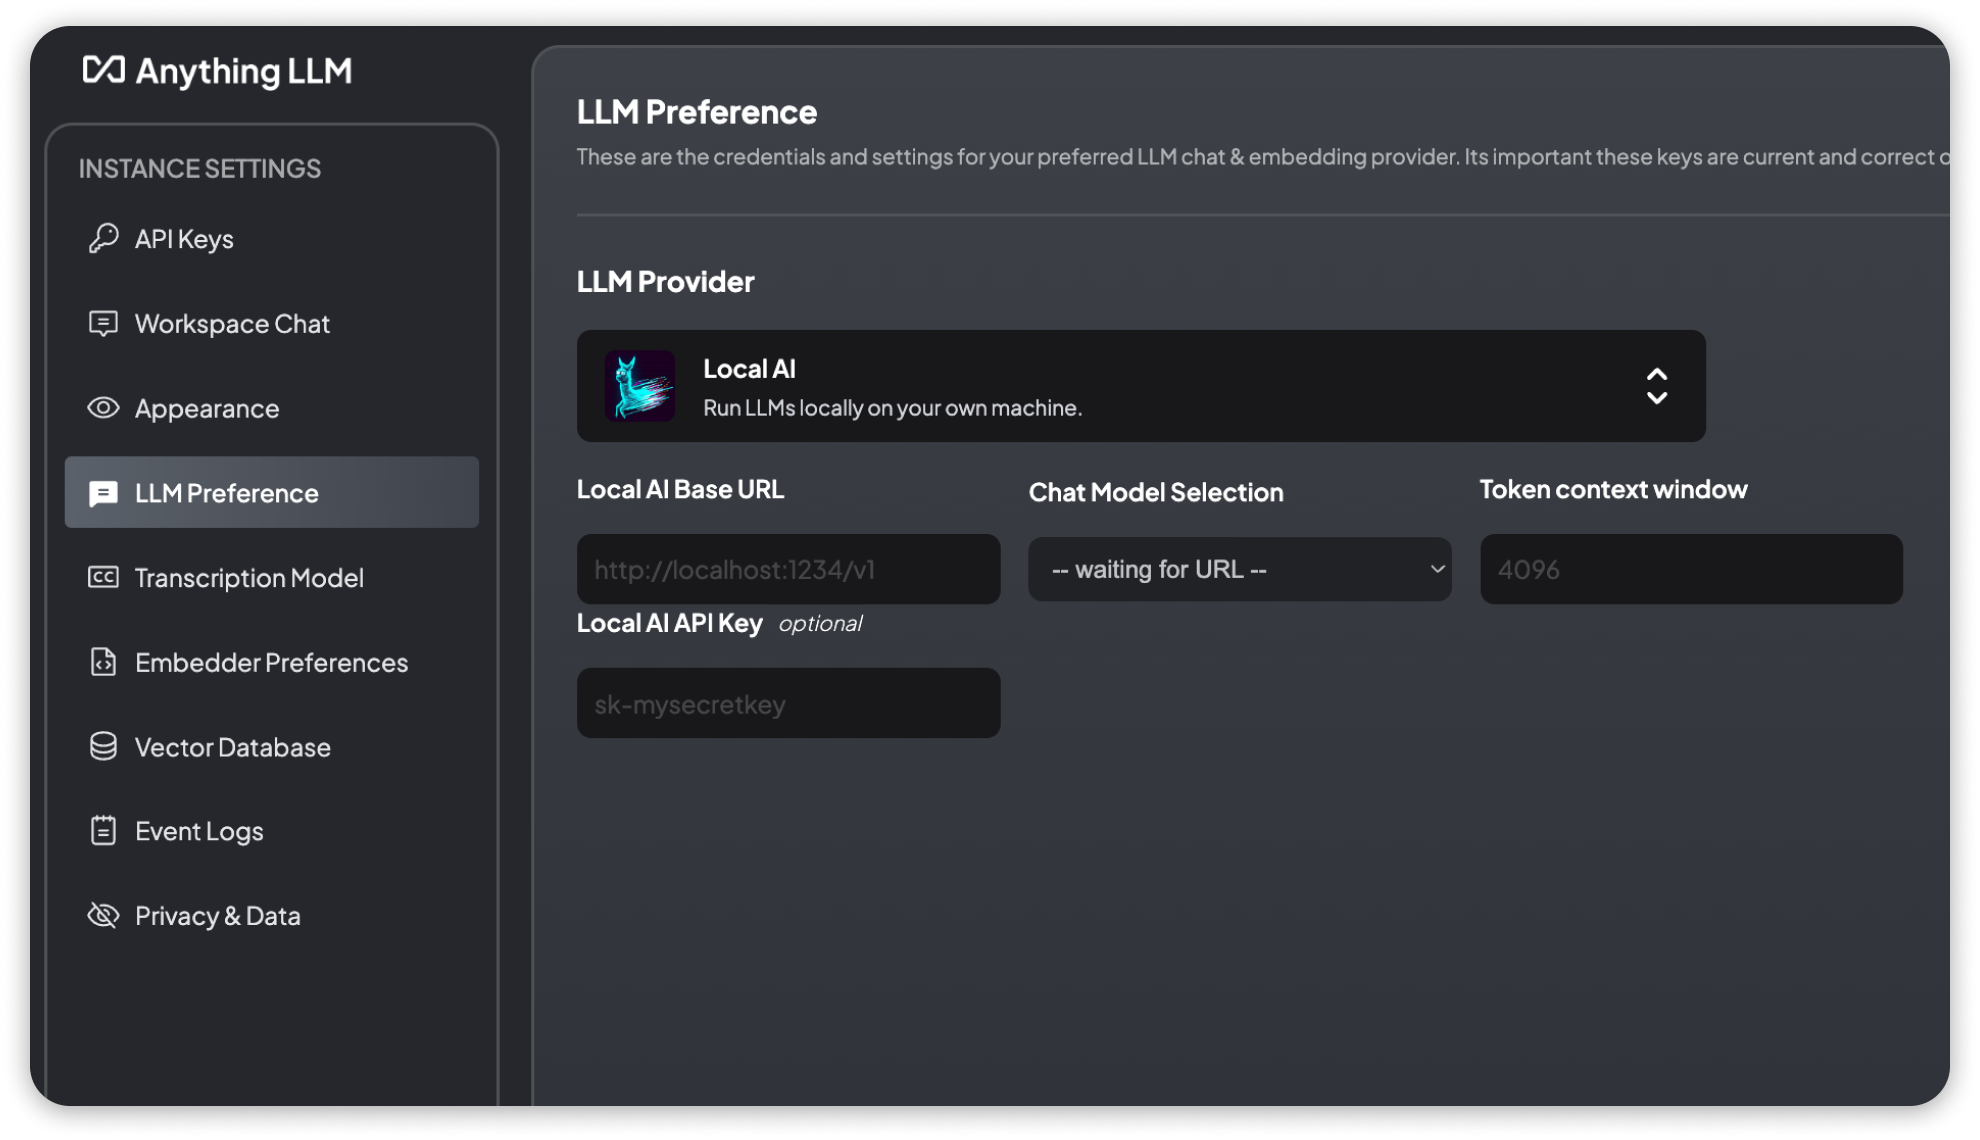Go to Workspace Chat section
Image resolution: width=1980 pixels, height=1140 pixels.
(x=272, y=323)
